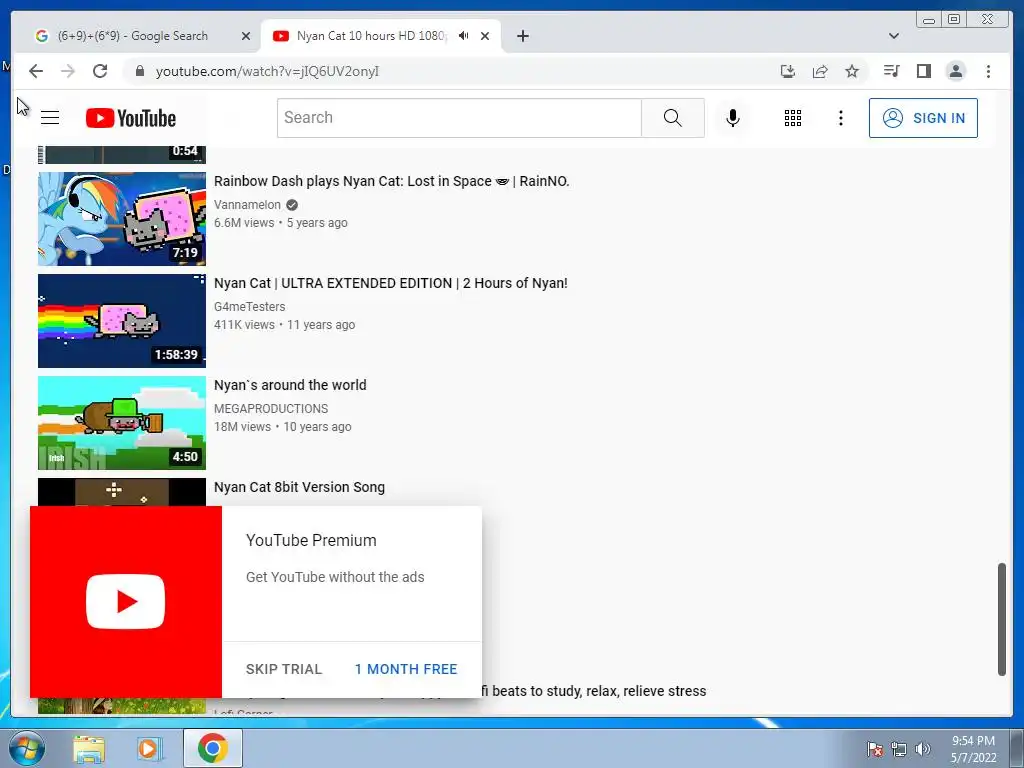Click 1 MONTH FREE button
This screenshot has width=1024, height=768.
coord(406,669)
